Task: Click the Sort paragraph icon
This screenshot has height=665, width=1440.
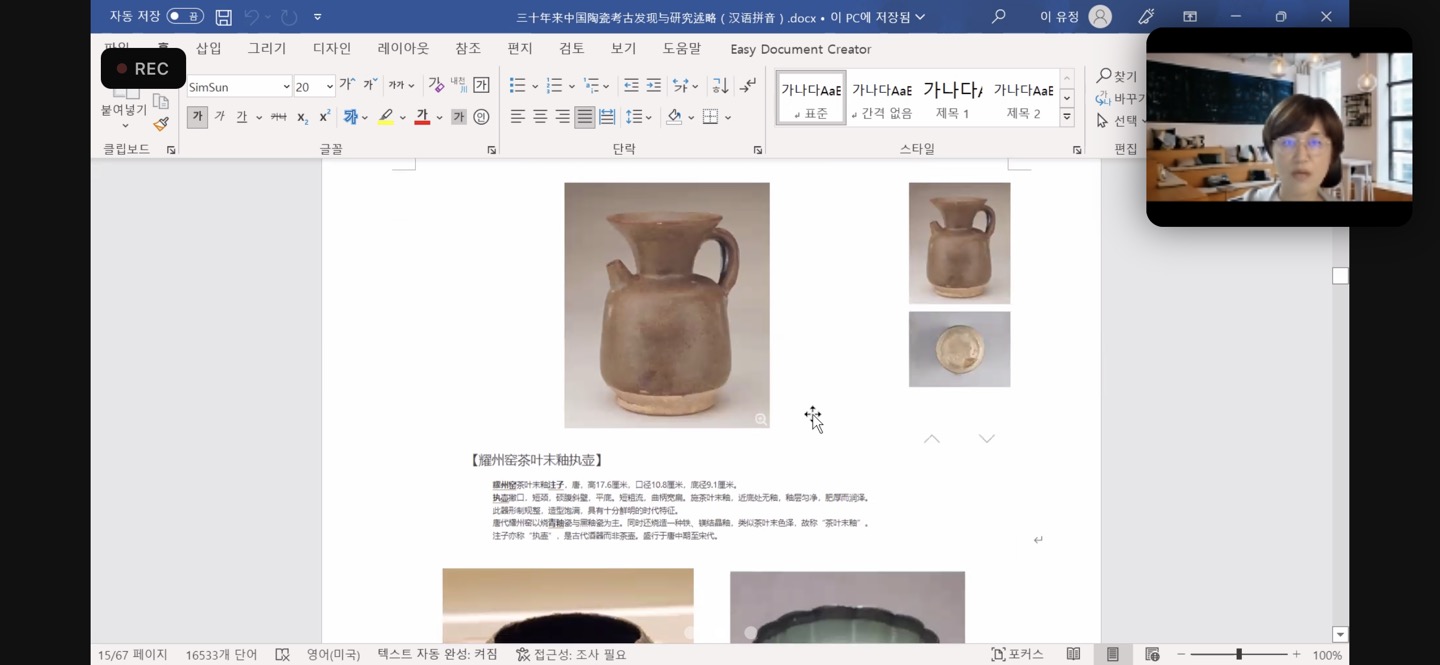Action: pyautogui.click(x=720, y=86)
